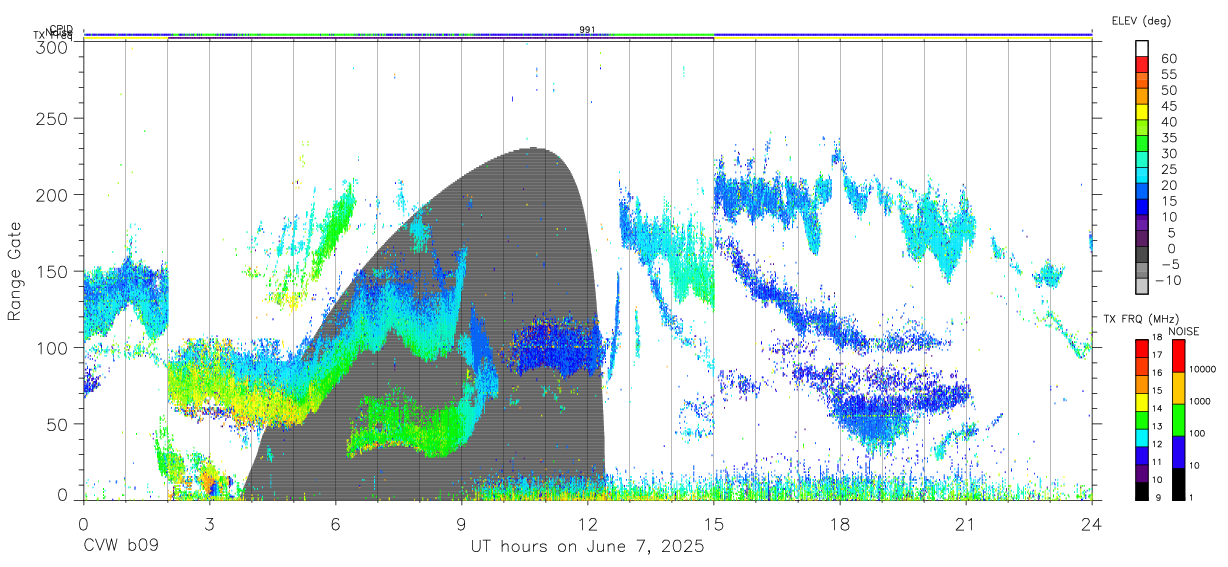Click the yellow 14 MHz frequency swatch
1228x567 pixels.
(1142, 402)
